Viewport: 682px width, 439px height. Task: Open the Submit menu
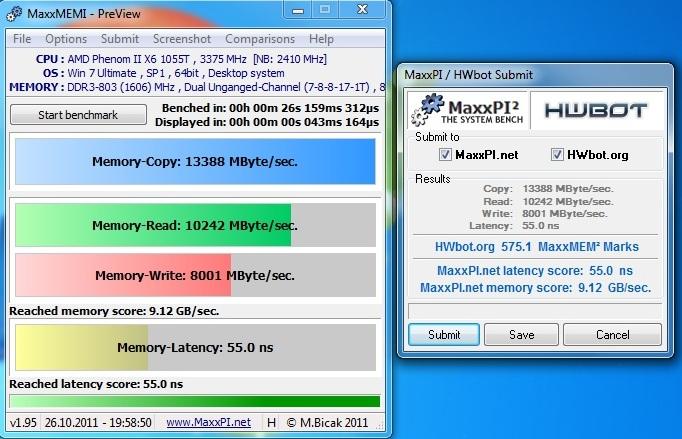point(120,39)
